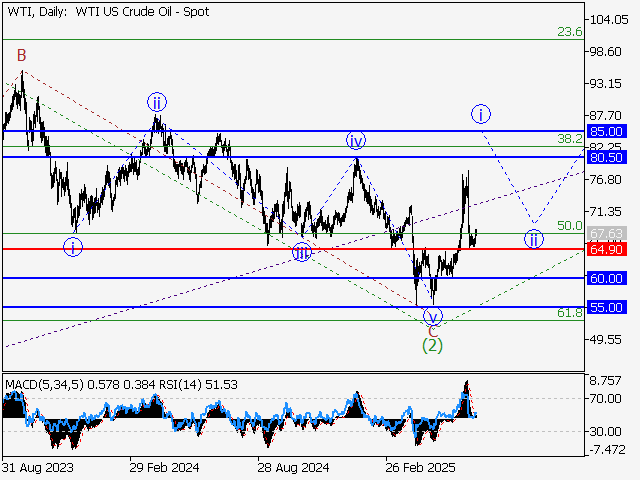Click the 55.00 support price tag

[607, 307]
